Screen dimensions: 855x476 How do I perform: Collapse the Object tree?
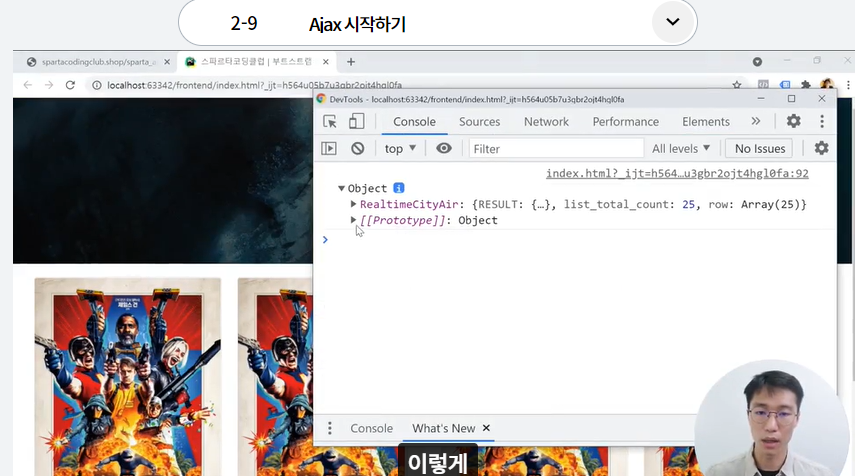point(341,188)
